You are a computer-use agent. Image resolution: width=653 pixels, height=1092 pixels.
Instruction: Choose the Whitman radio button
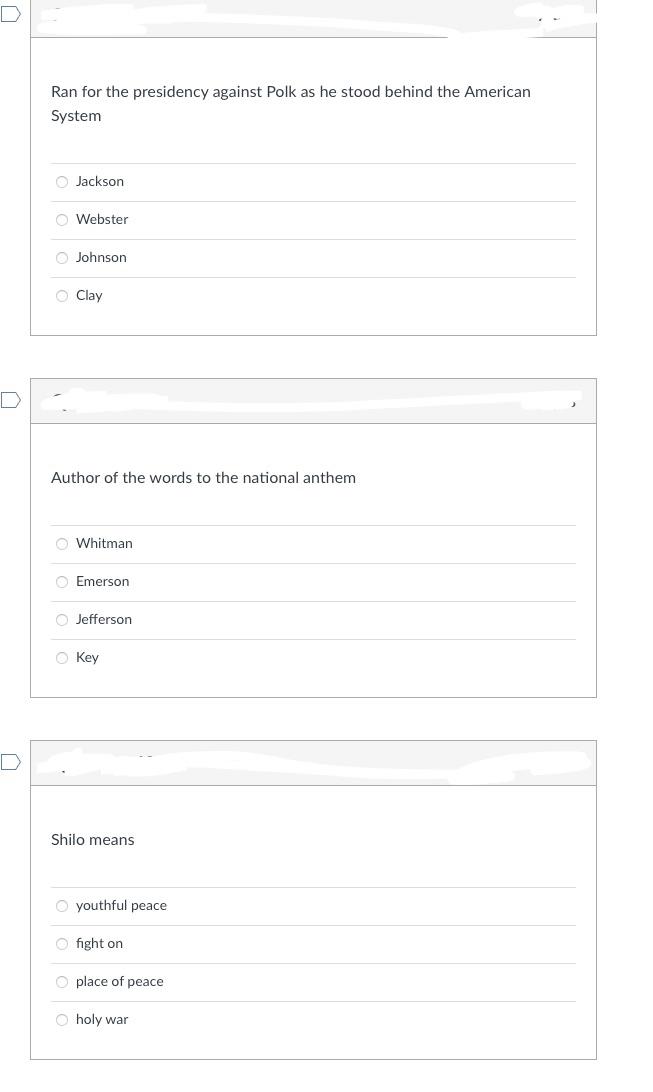pyautogui.click(x=62, y=544)
